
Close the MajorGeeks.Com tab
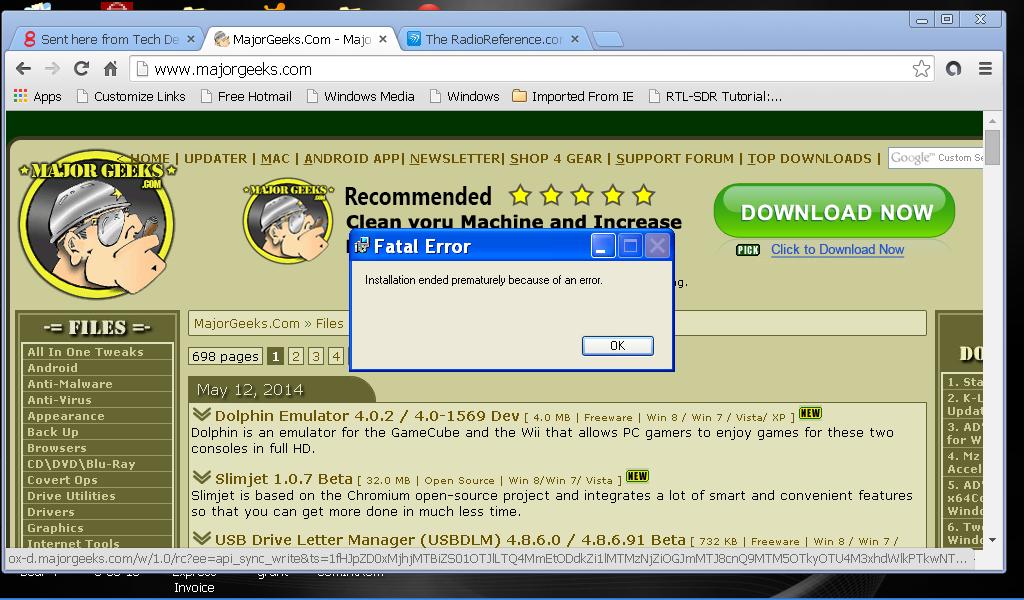pyautogui.click(x=383, y=39)
